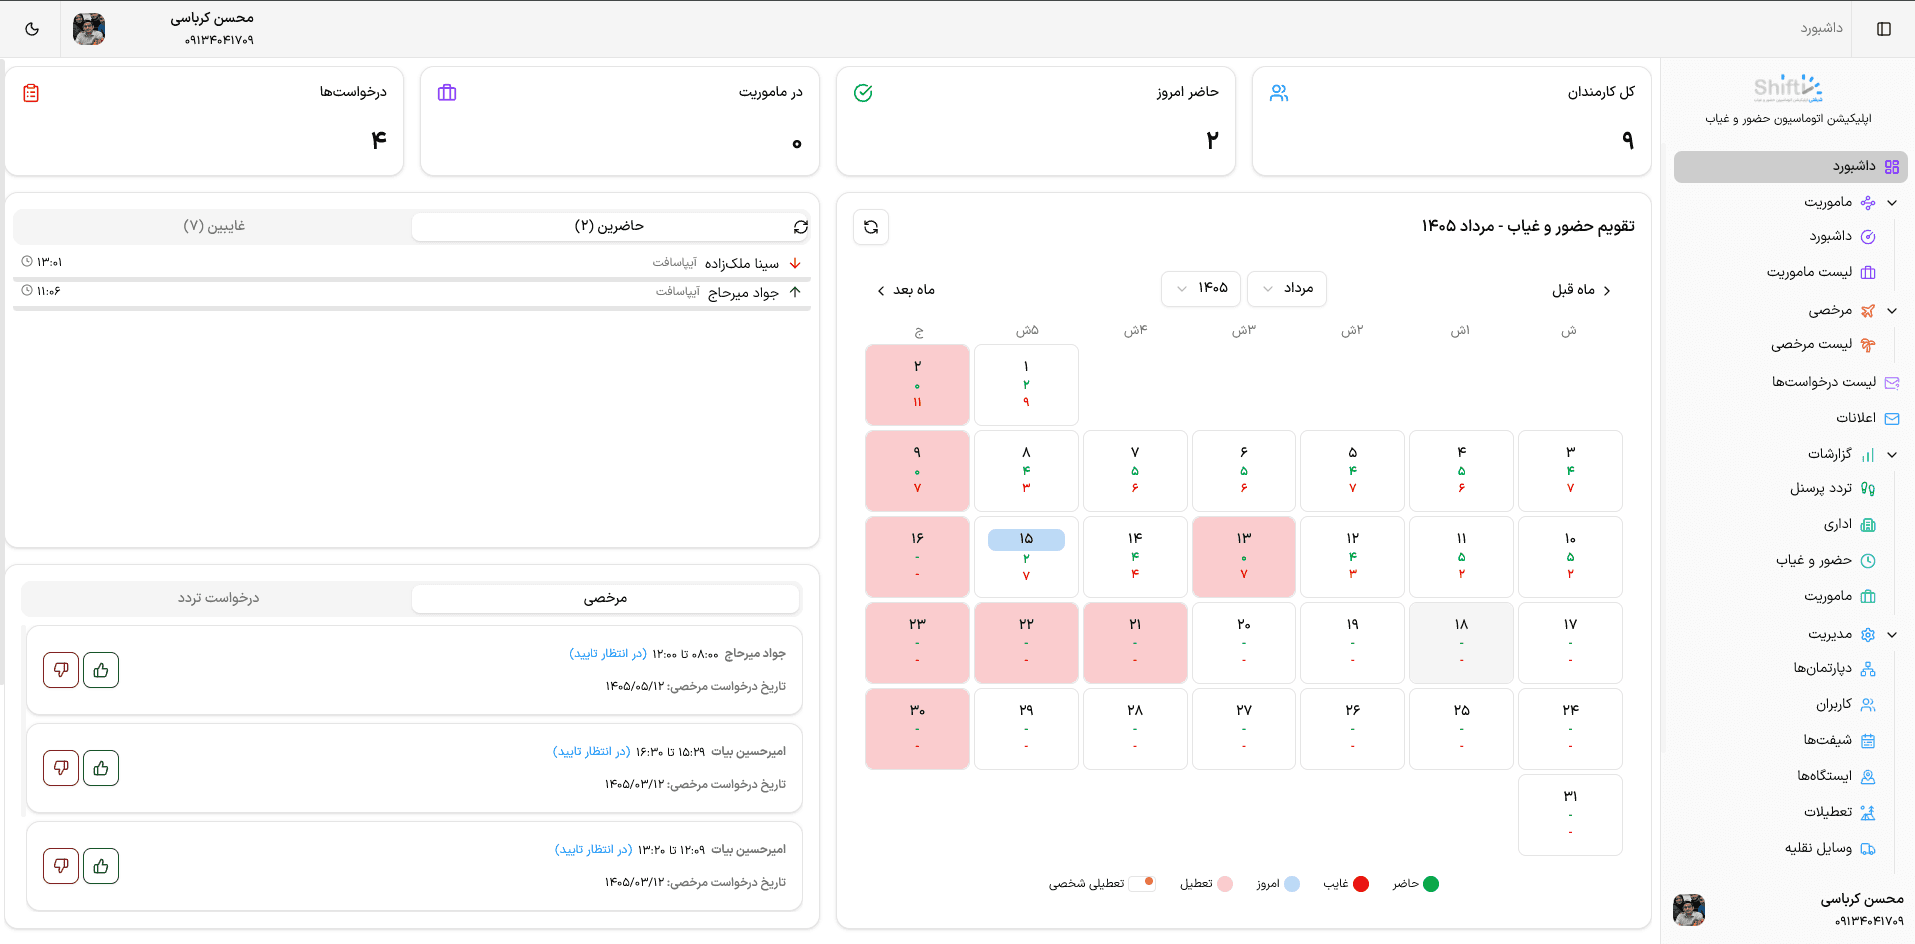Go to next month with ماه بعد

(x=906, y=290)
